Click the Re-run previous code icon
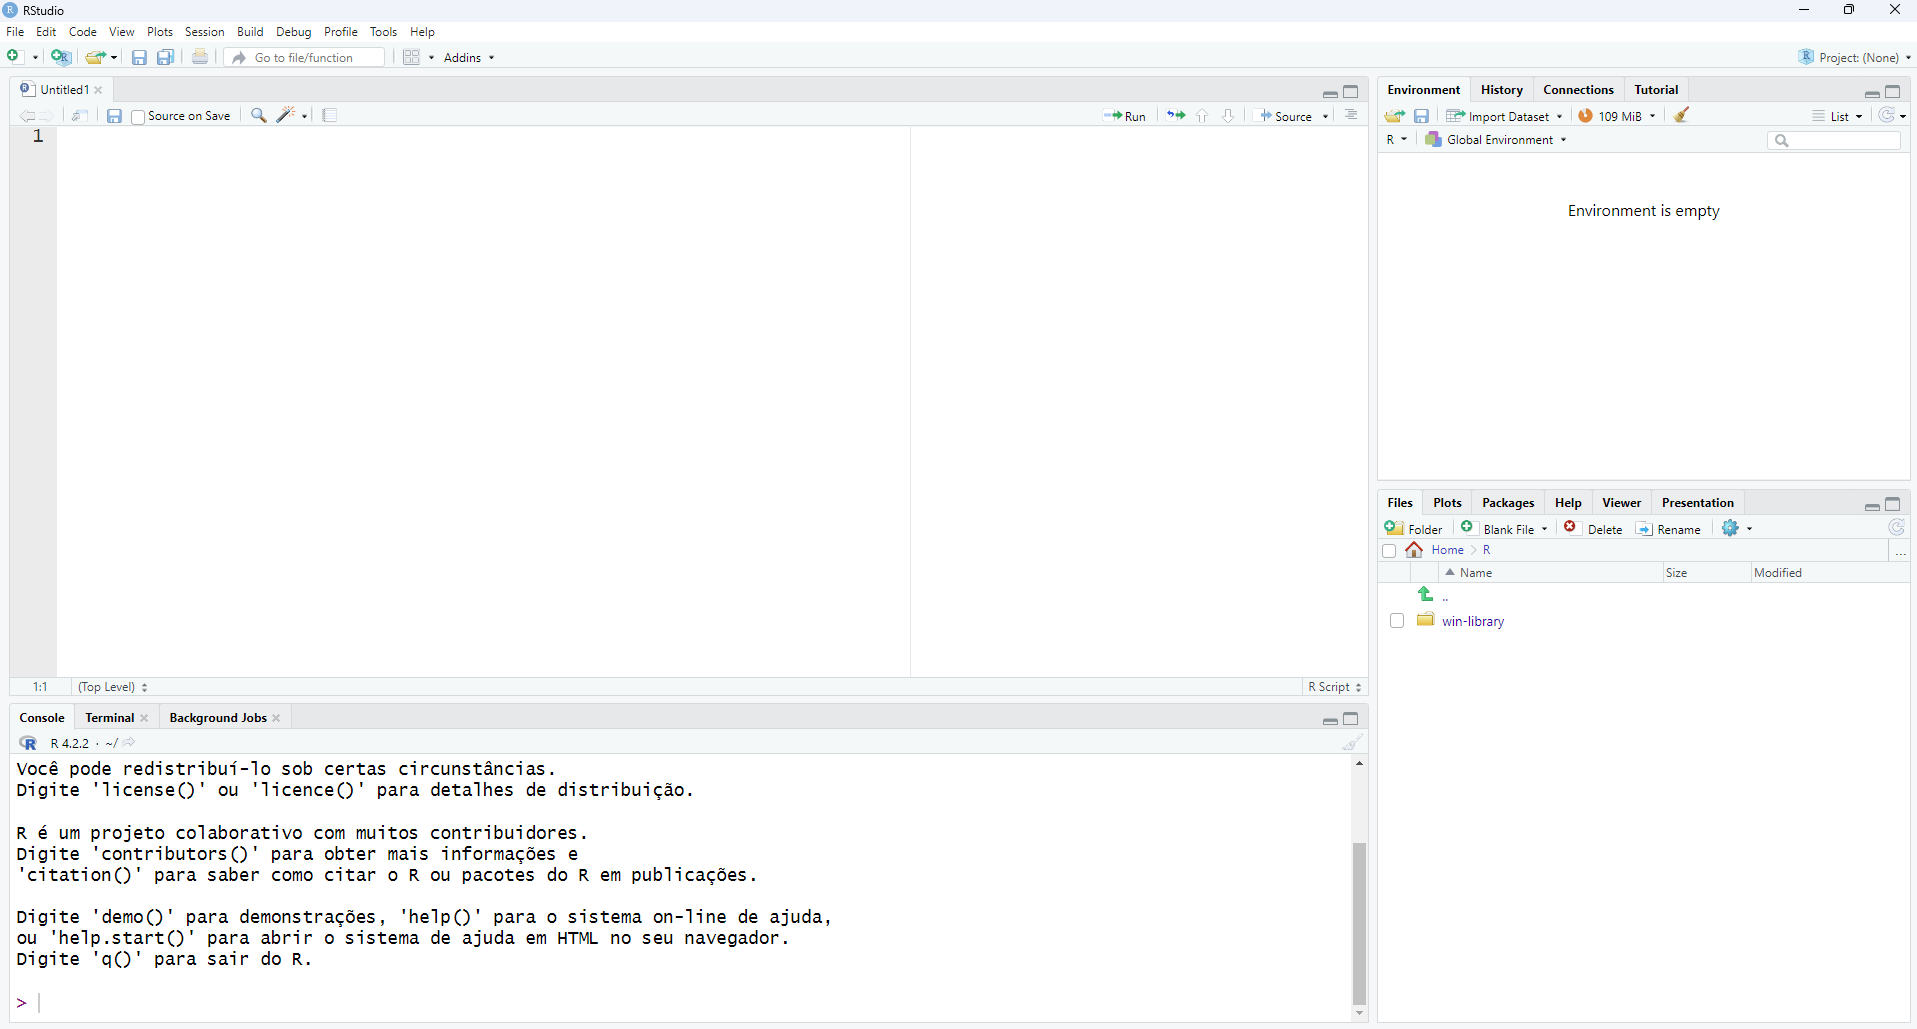 pos(1176,116)
